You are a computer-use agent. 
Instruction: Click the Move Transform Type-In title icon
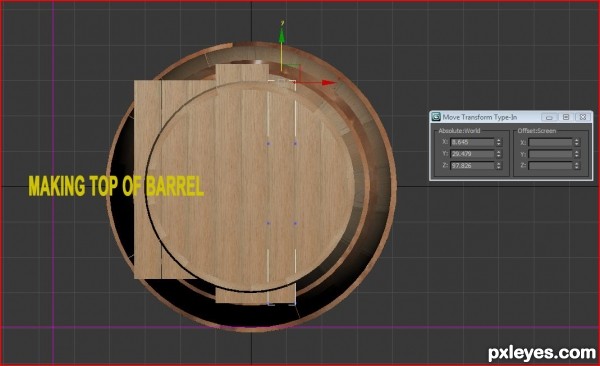pyautogui.click(x=436, y=117)
